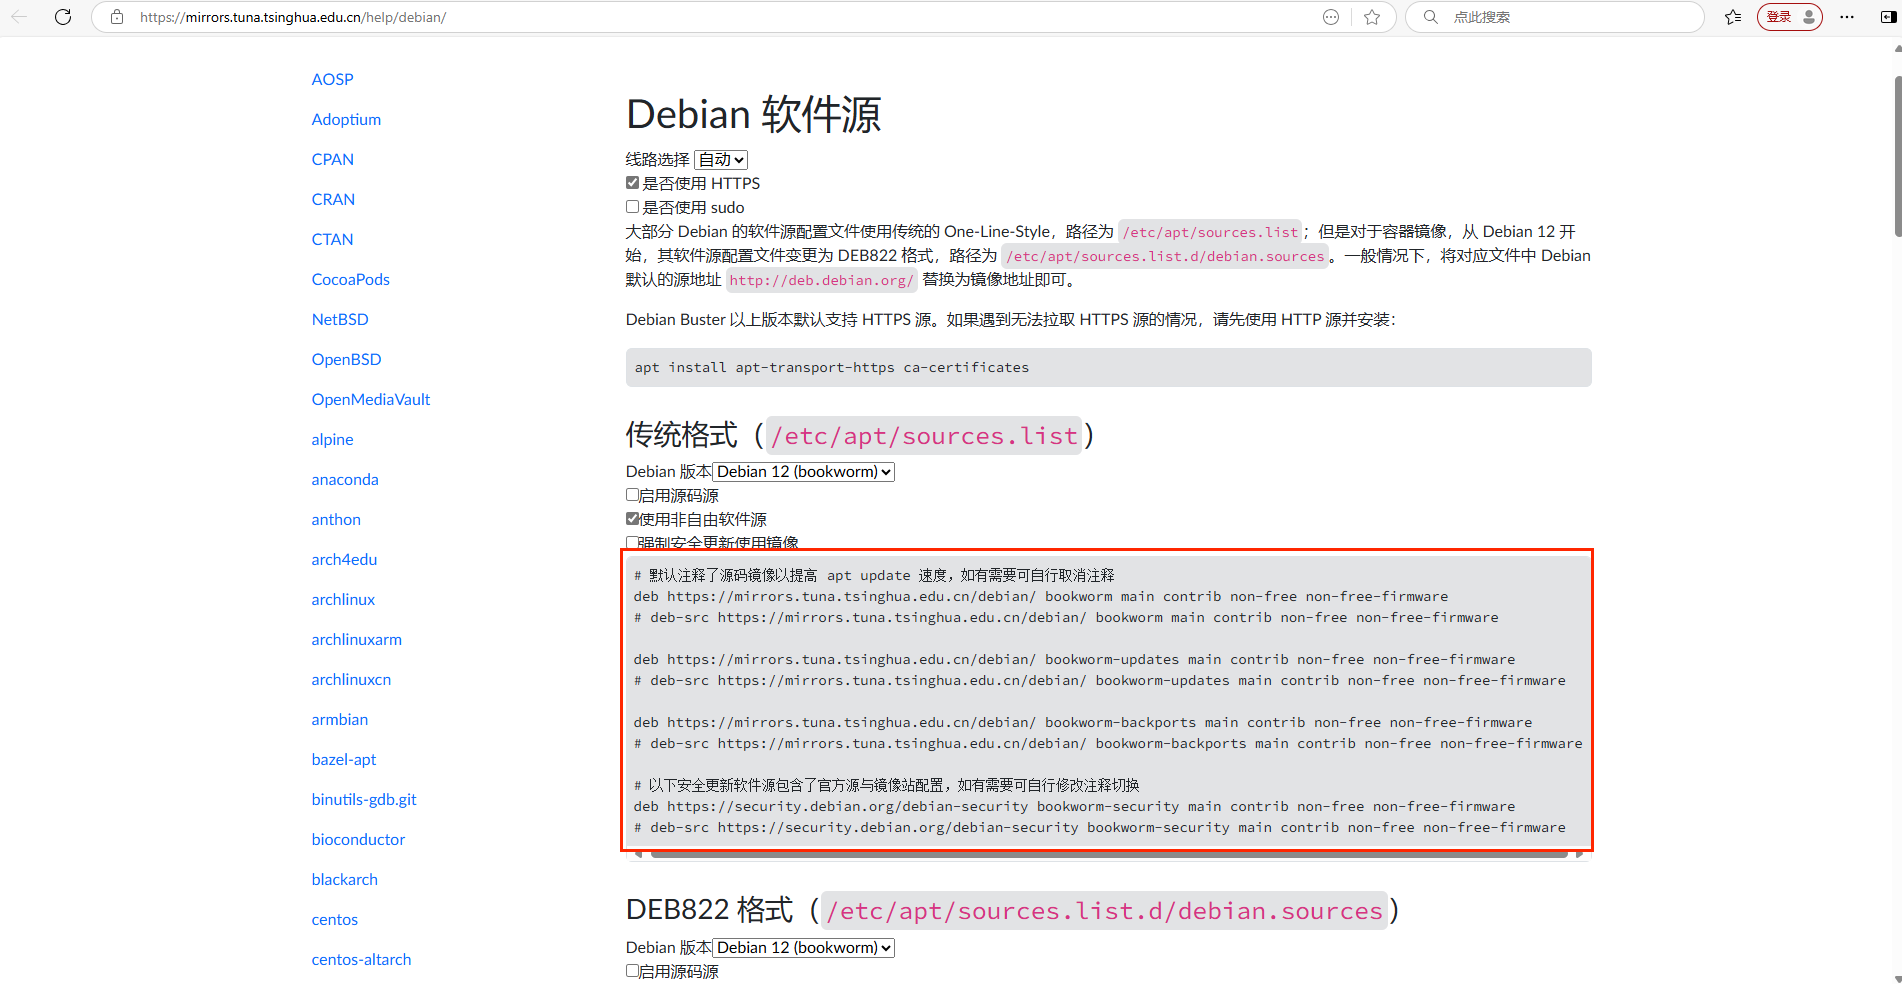Enable 启用源码源 under 传统格式

(x=632, y=495)
